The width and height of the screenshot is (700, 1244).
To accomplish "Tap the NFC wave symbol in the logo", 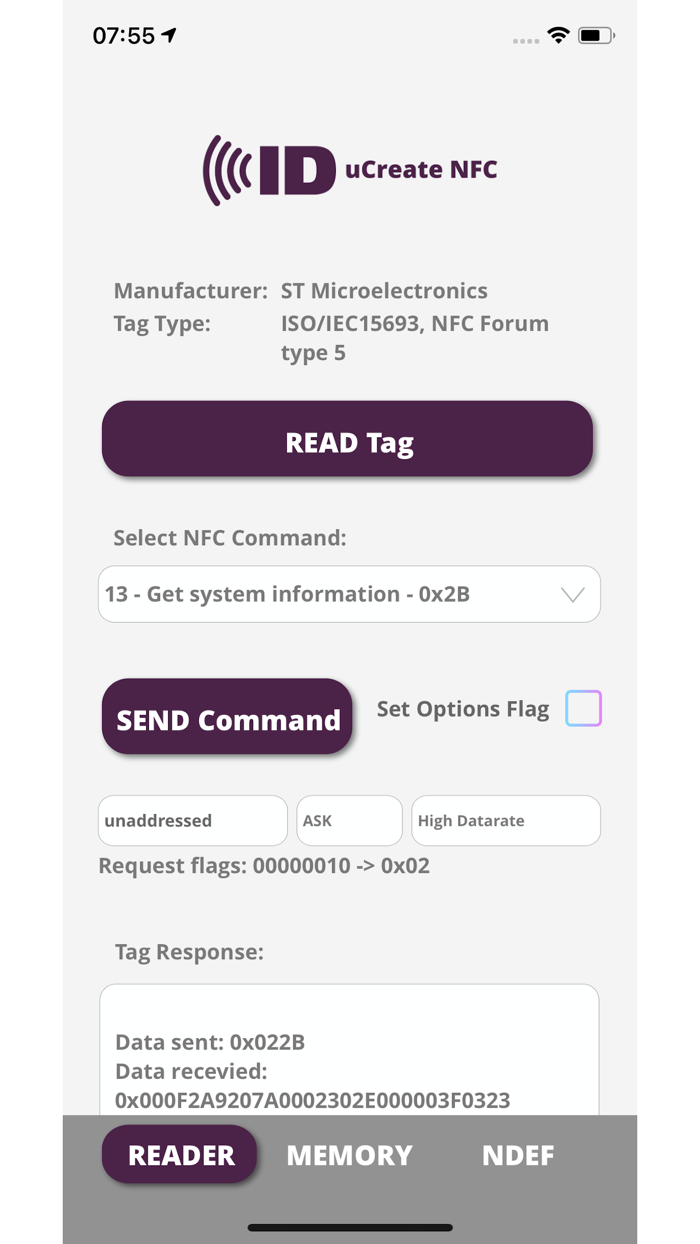I will [229, 169].
